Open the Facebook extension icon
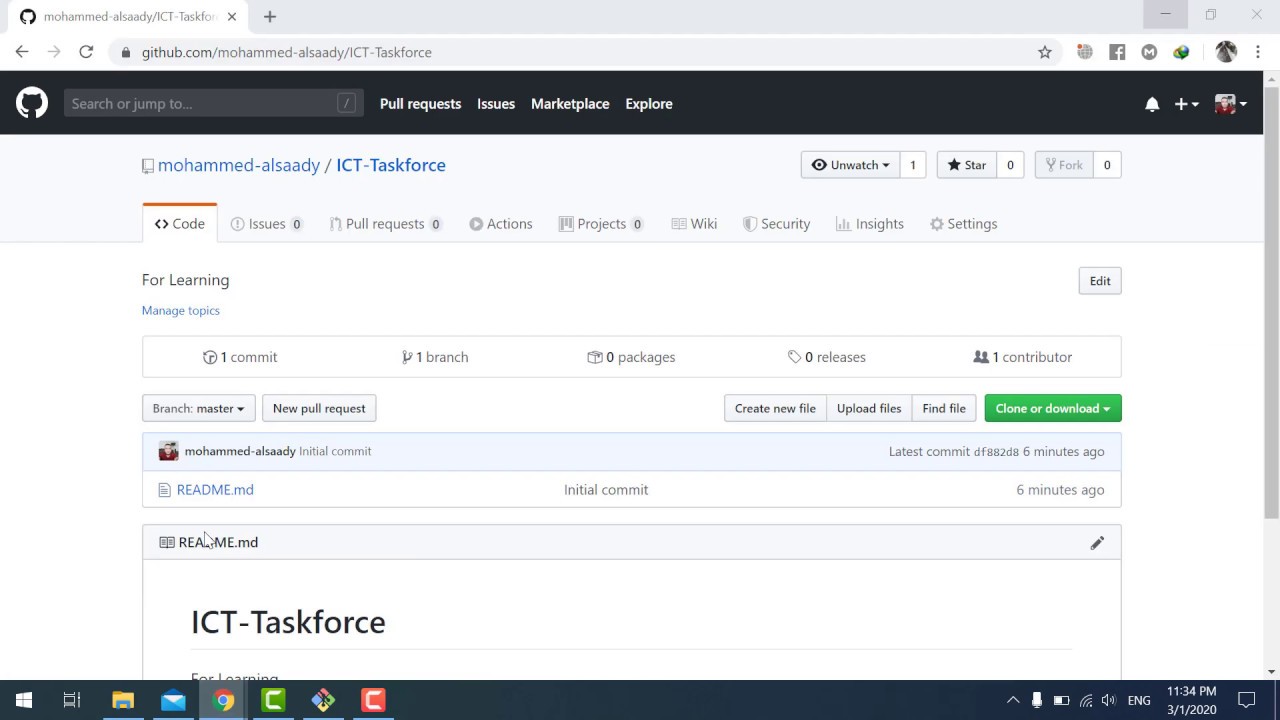This screenshot has width=1280, height=720. coord(1117,52)
